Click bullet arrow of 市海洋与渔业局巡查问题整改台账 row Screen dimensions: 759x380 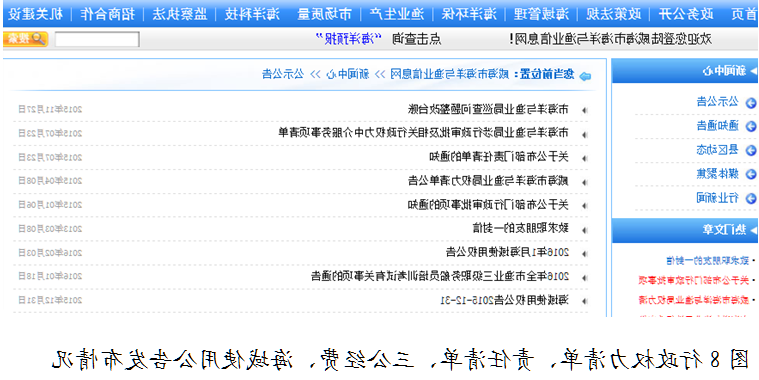click(x=584, y=110)
